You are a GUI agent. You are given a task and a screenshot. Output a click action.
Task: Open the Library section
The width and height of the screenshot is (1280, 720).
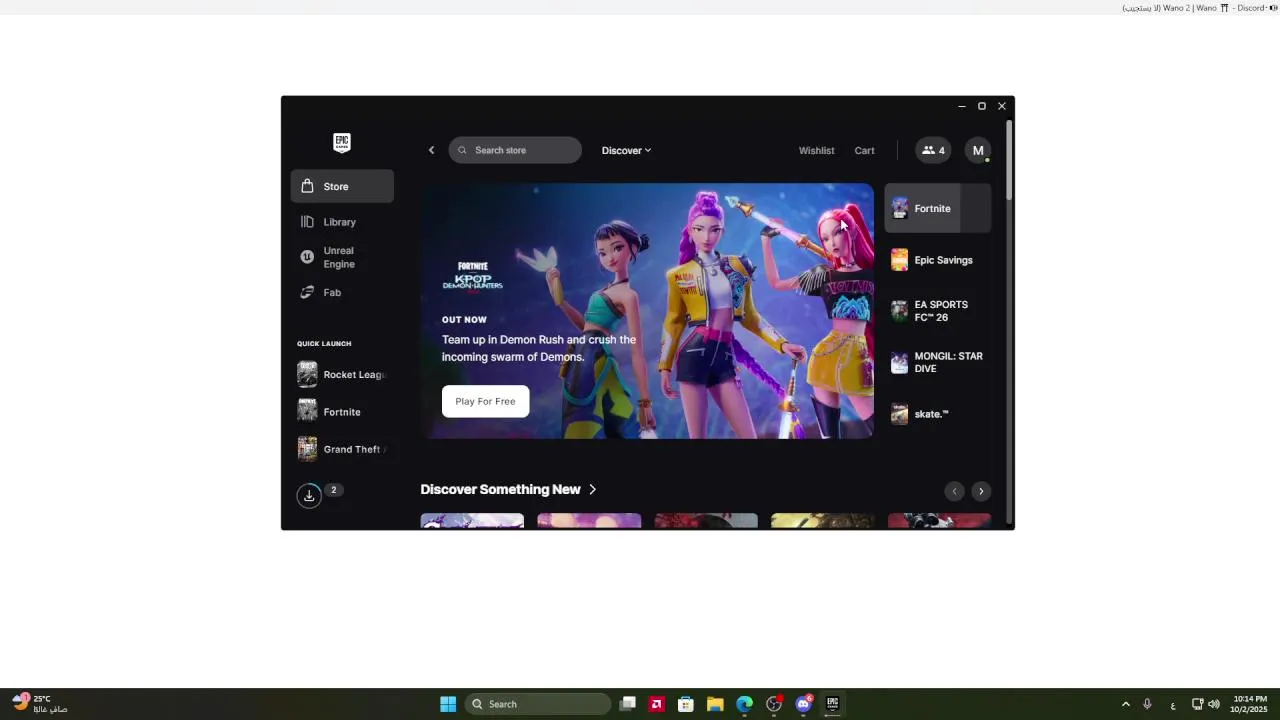[x=342, y=222]
